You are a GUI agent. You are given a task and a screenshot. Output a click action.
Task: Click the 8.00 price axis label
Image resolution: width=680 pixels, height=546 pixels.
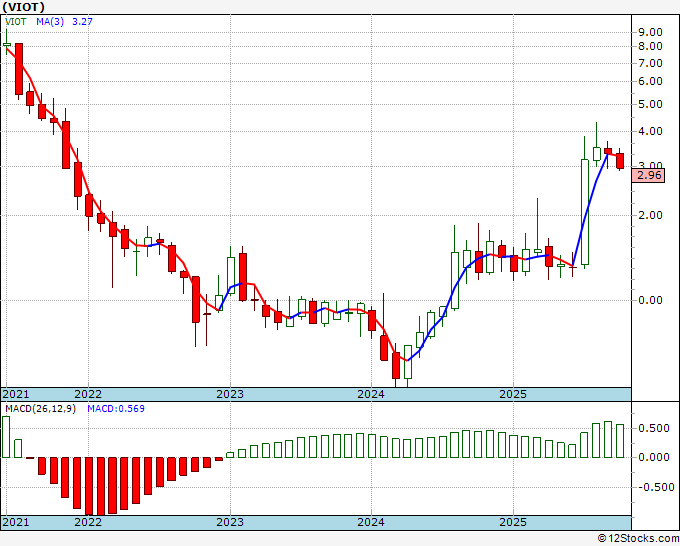650,46
